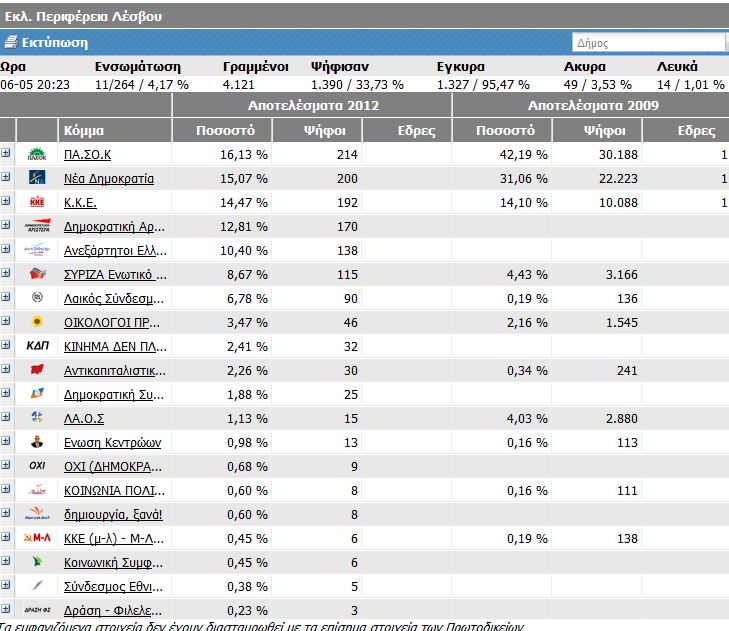This screenshot has height=631, width=729.
Task: Click the 2012 Ποσοστό column header
Action: click(222, 130)
